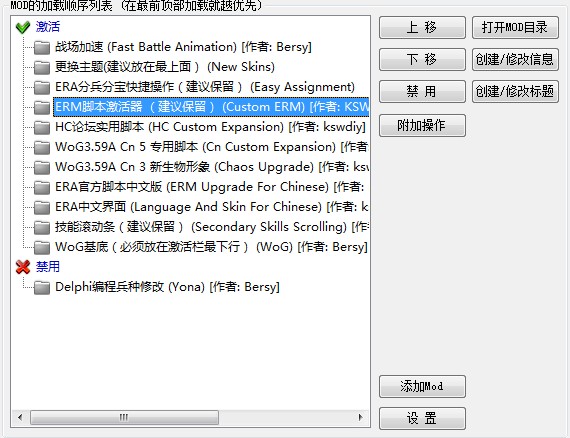Select ERA分兵分宝快捷操作 (Easy Assignment) row
This screenshot has width=570, height=438.
click(x=205, y=87)
